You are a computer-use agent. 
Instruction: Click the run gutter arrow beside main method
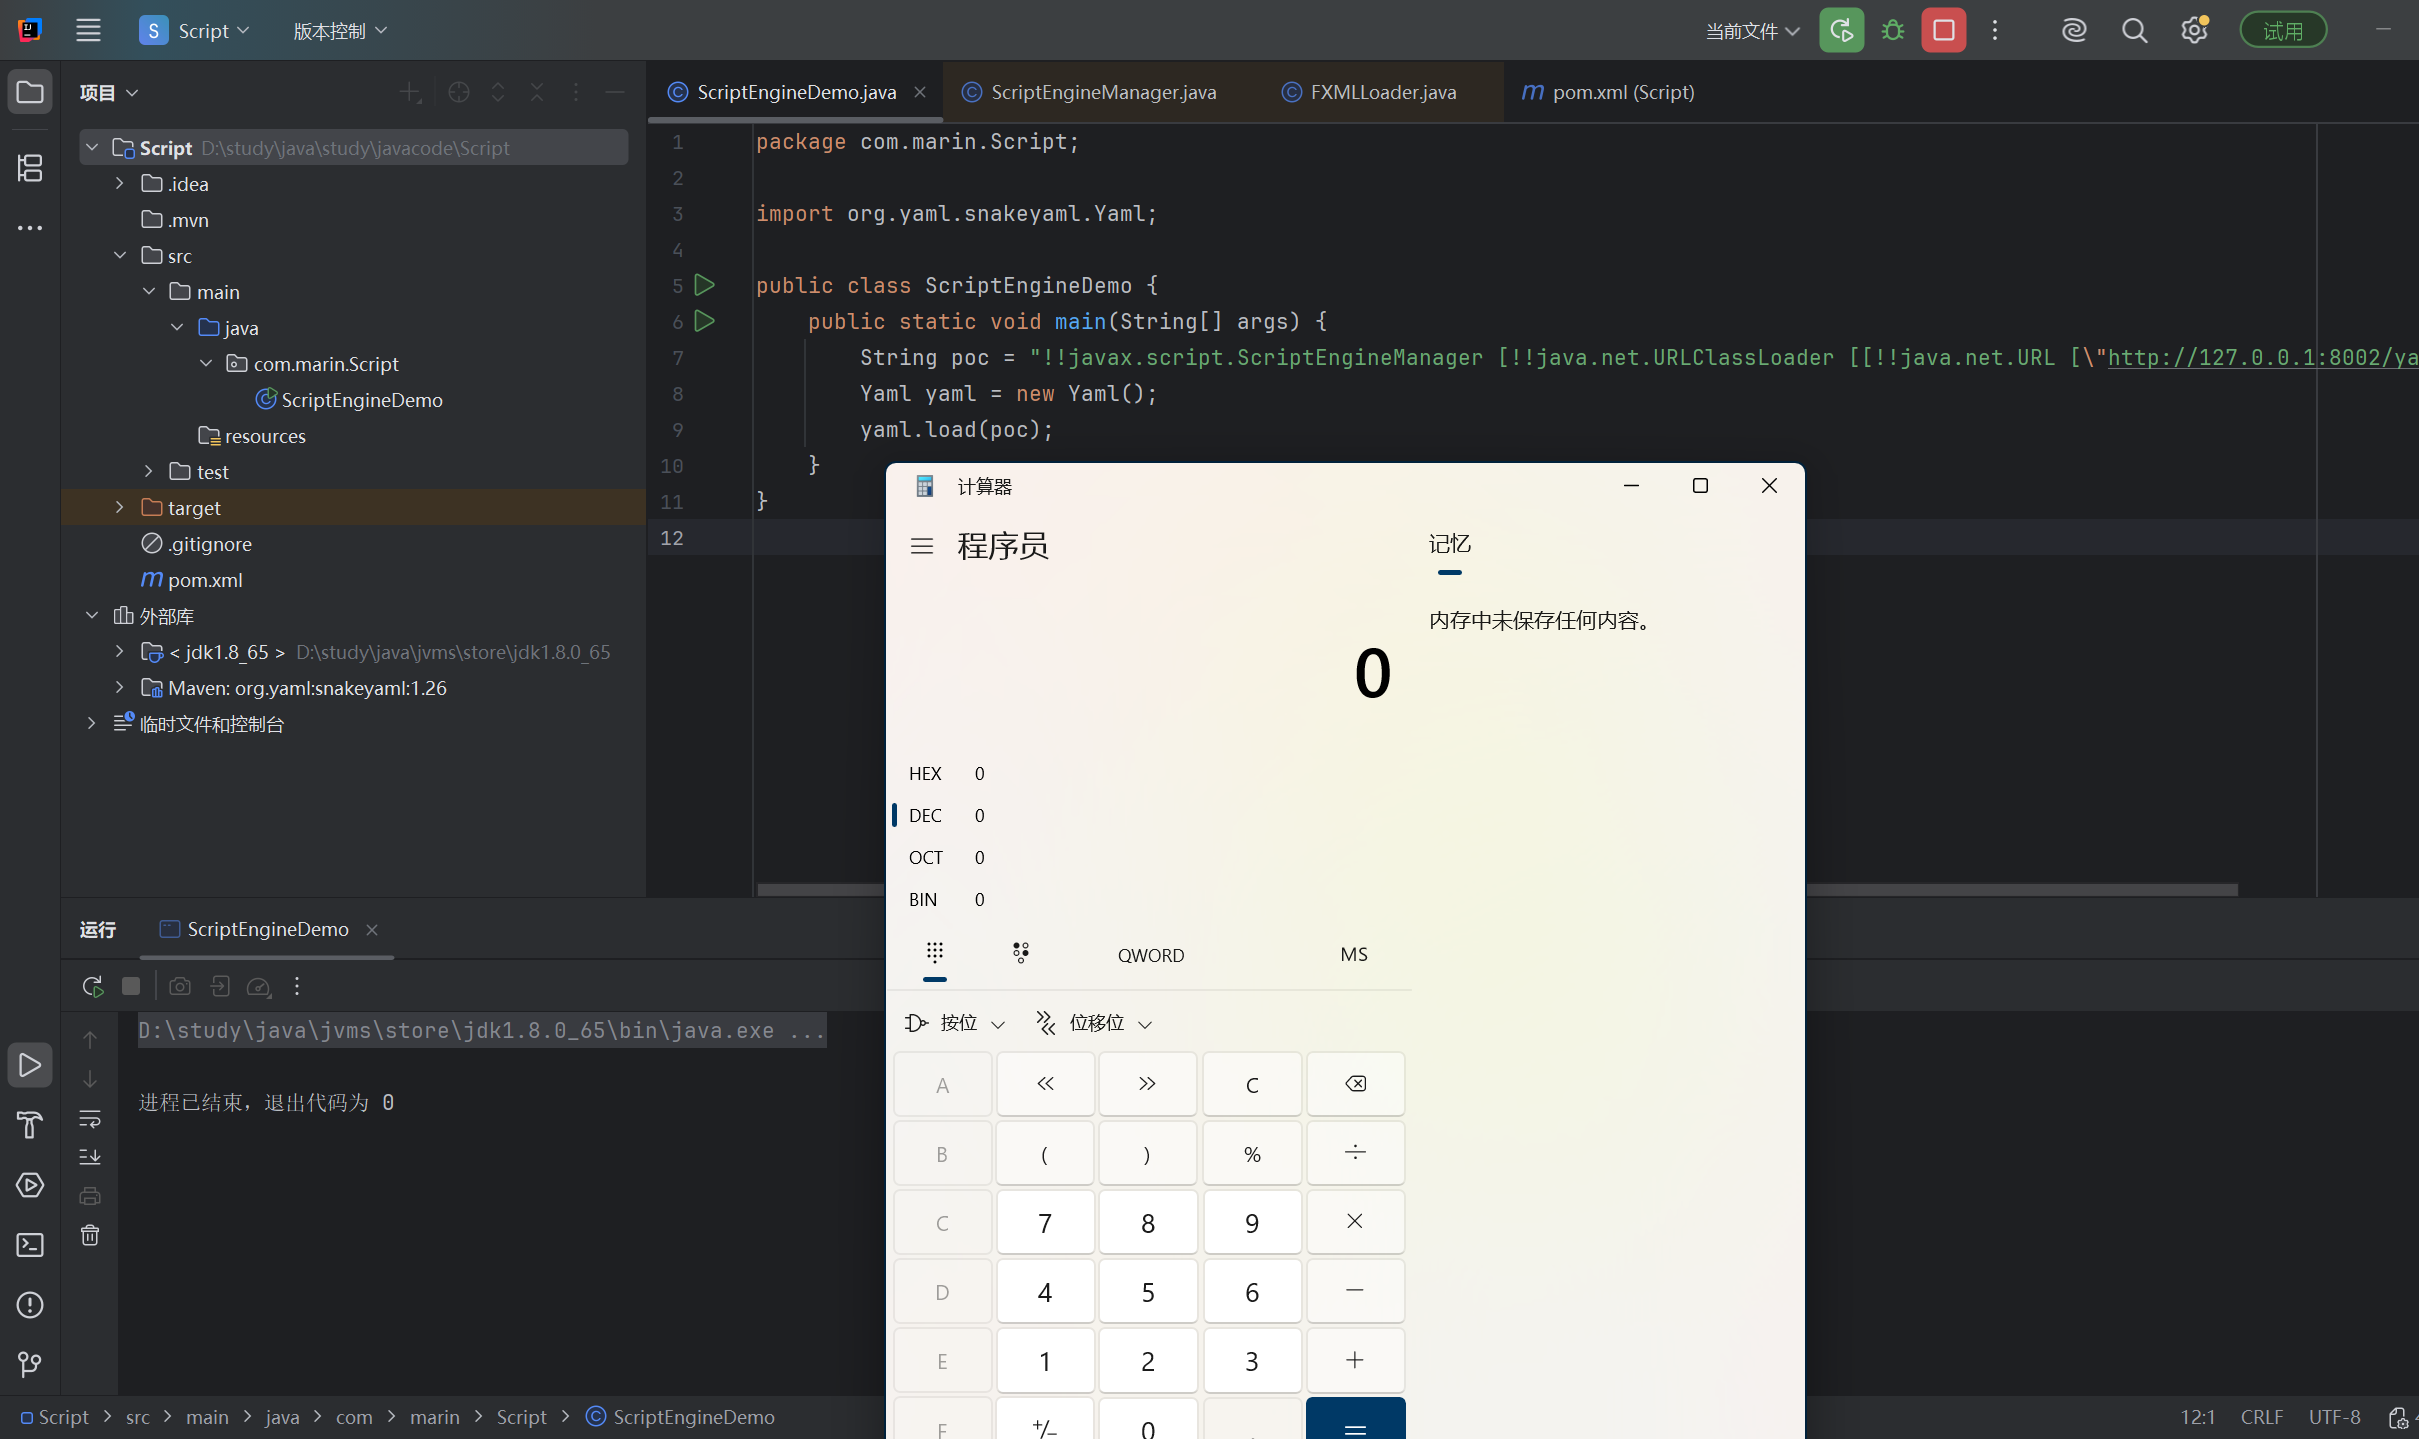[704, 321]
